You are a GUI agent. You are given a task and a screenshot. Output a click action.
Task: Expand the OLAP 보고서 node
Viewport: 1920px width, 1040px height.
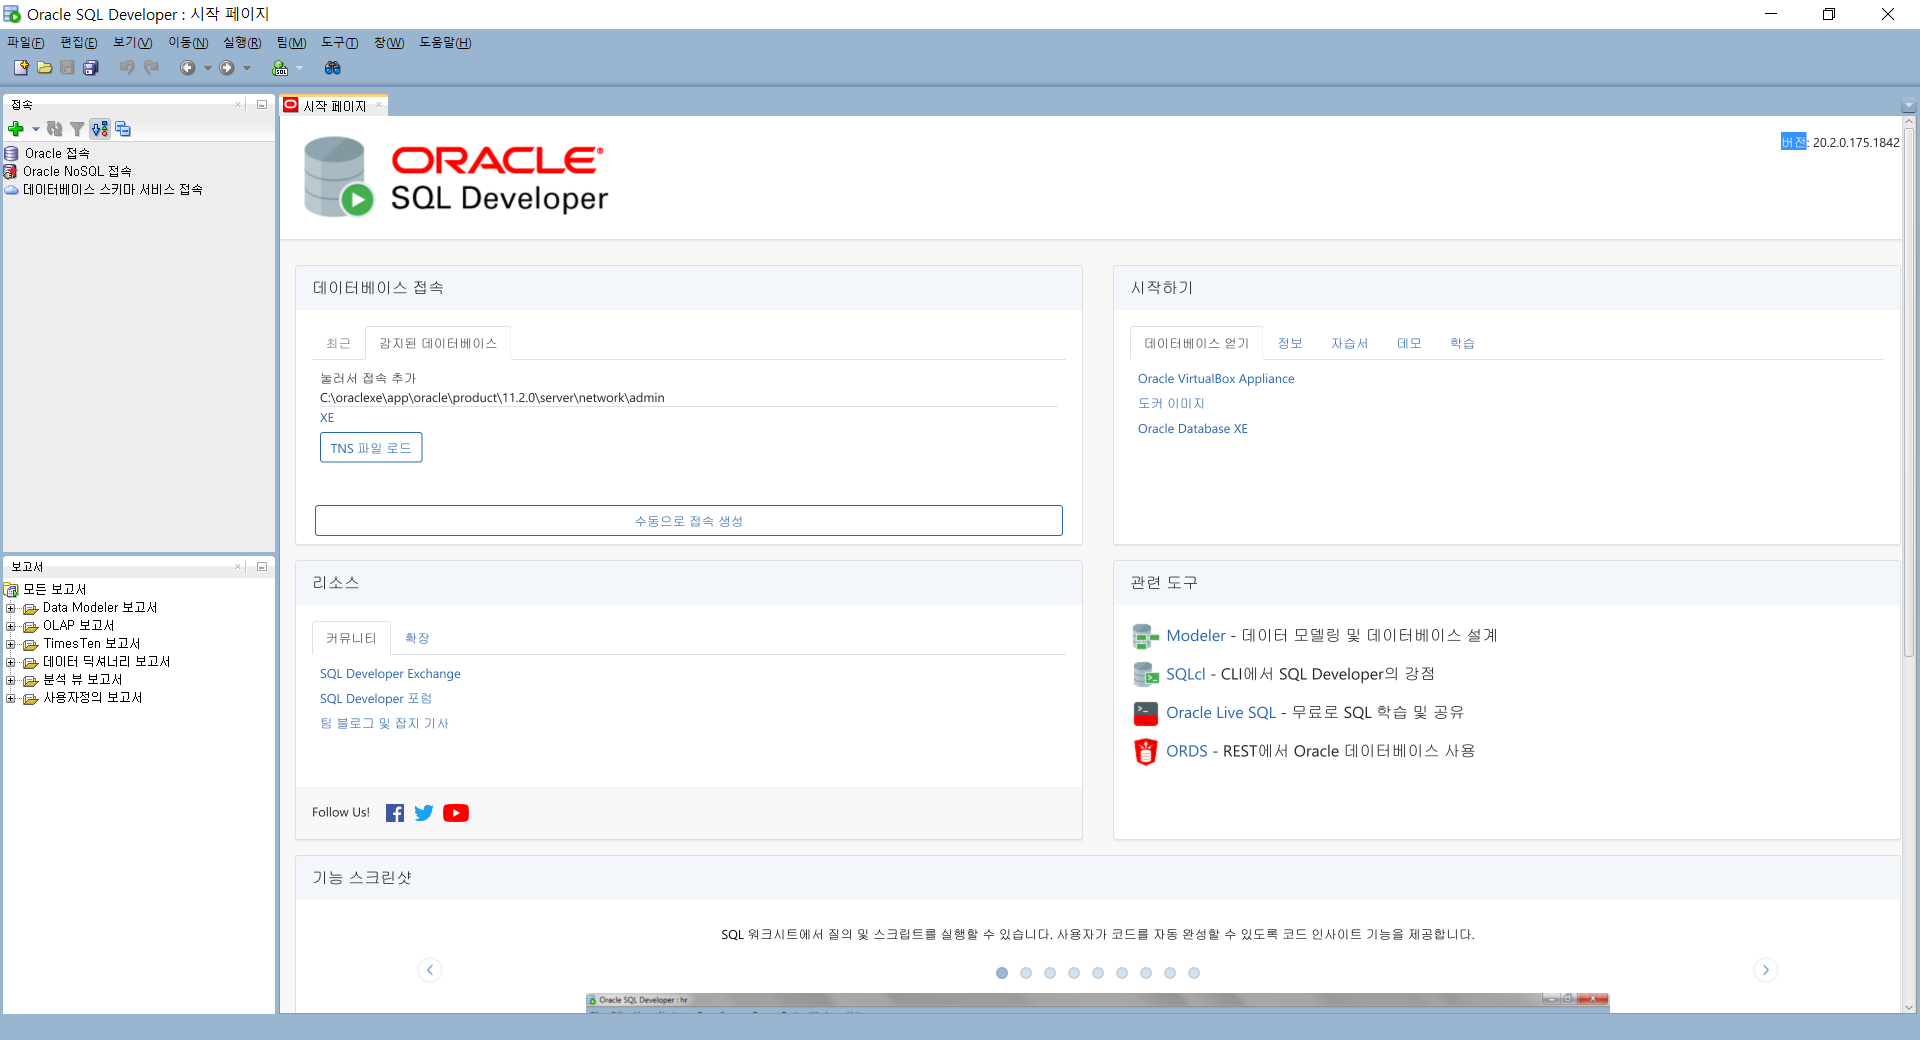click(x=10, y=626)
